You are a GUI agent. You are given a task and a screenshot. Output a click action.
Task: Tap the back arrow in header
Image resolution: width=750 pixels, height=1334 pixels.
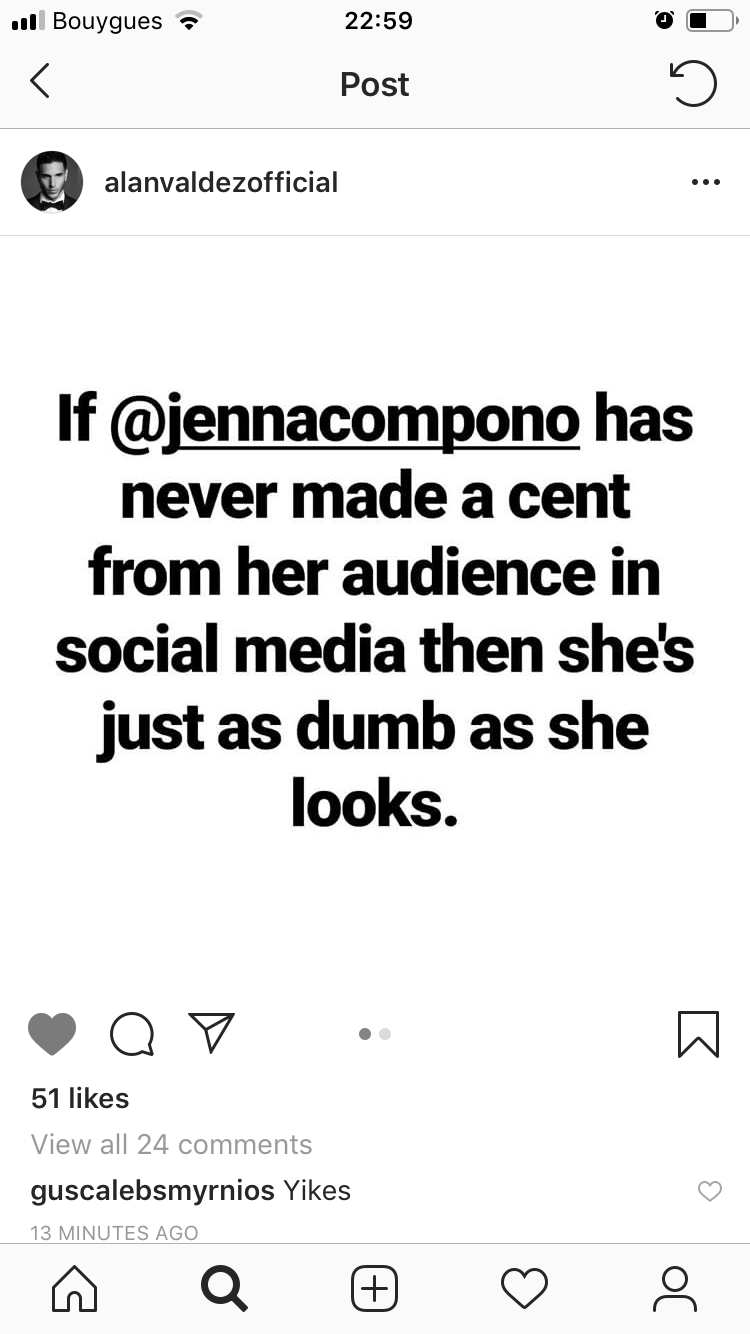pyautogui.click(x=40, y=82)
